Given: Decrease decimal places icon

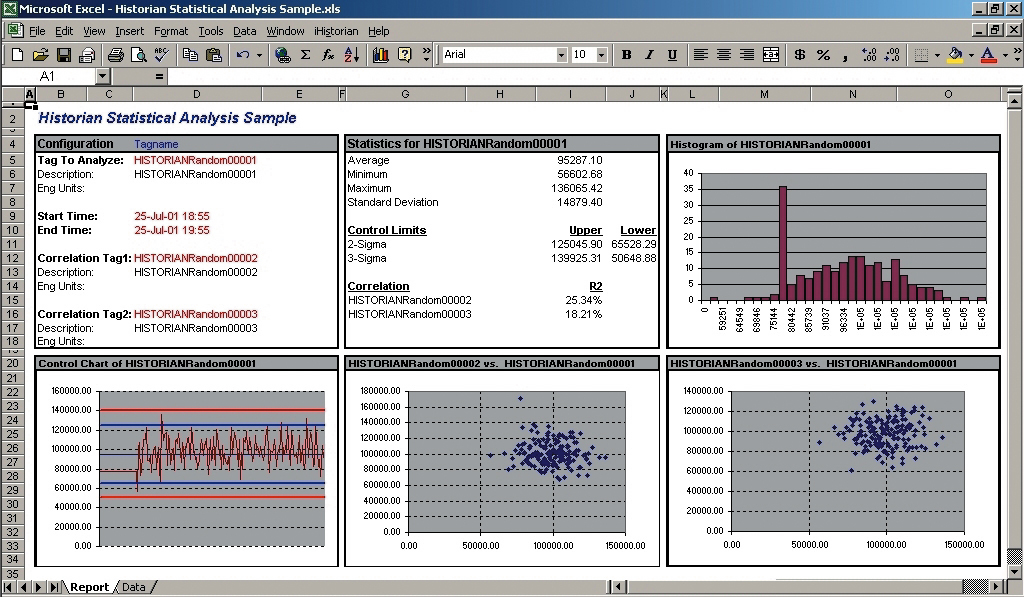Looking at the screenshot, I should pyautogui.click(x=892, y=55).
